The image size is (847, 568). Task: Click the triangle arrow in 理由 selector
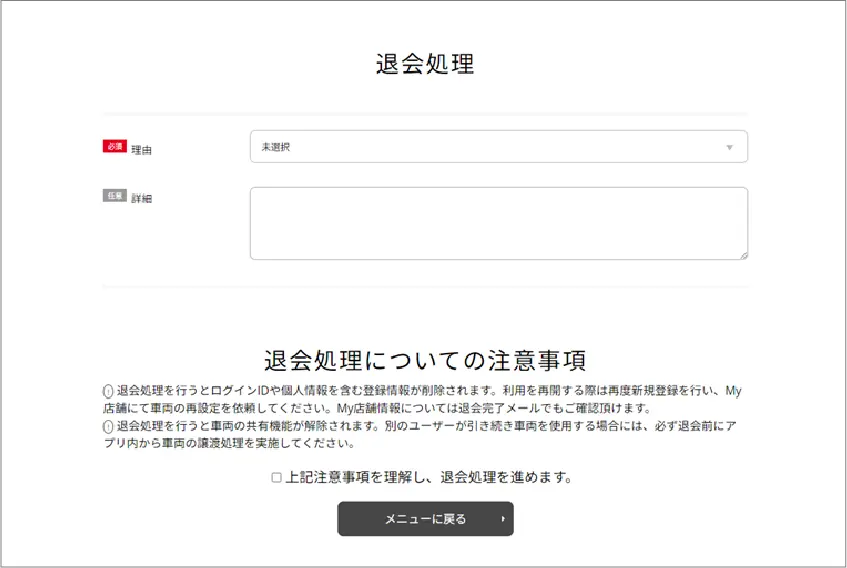729,148
